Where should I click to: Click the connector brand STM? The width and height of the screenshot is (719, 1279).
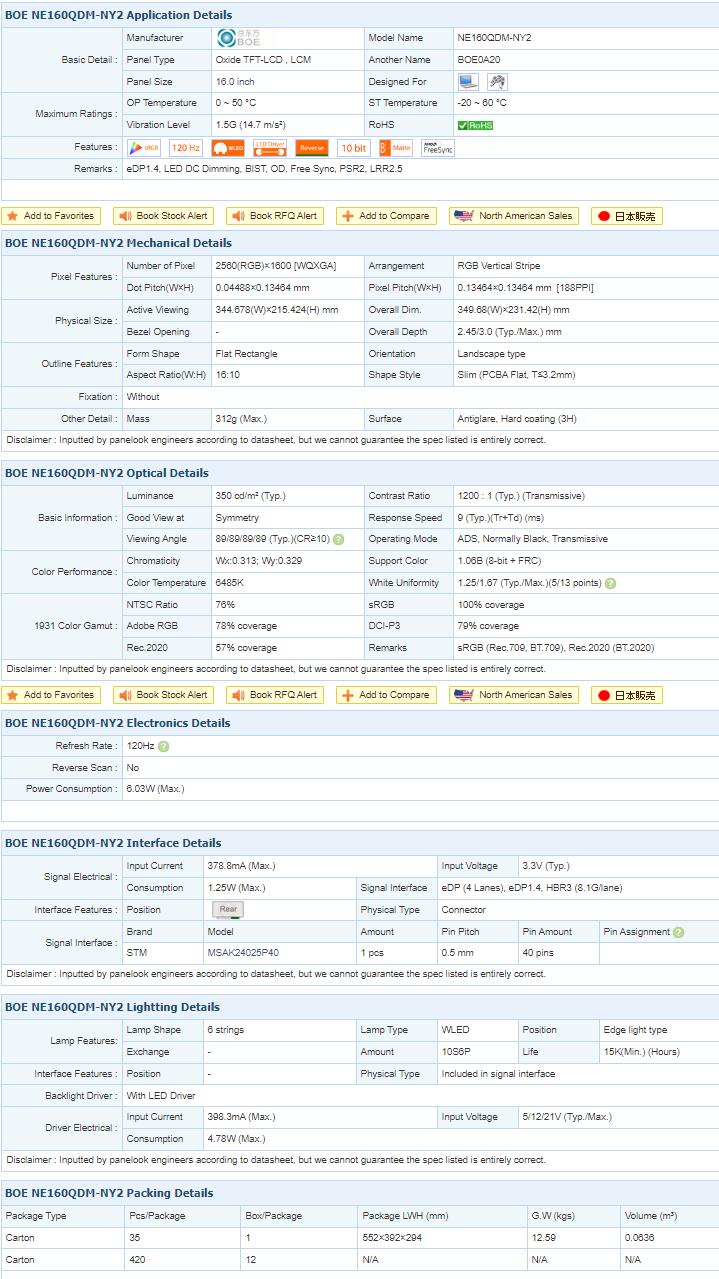tap(137, 953)
